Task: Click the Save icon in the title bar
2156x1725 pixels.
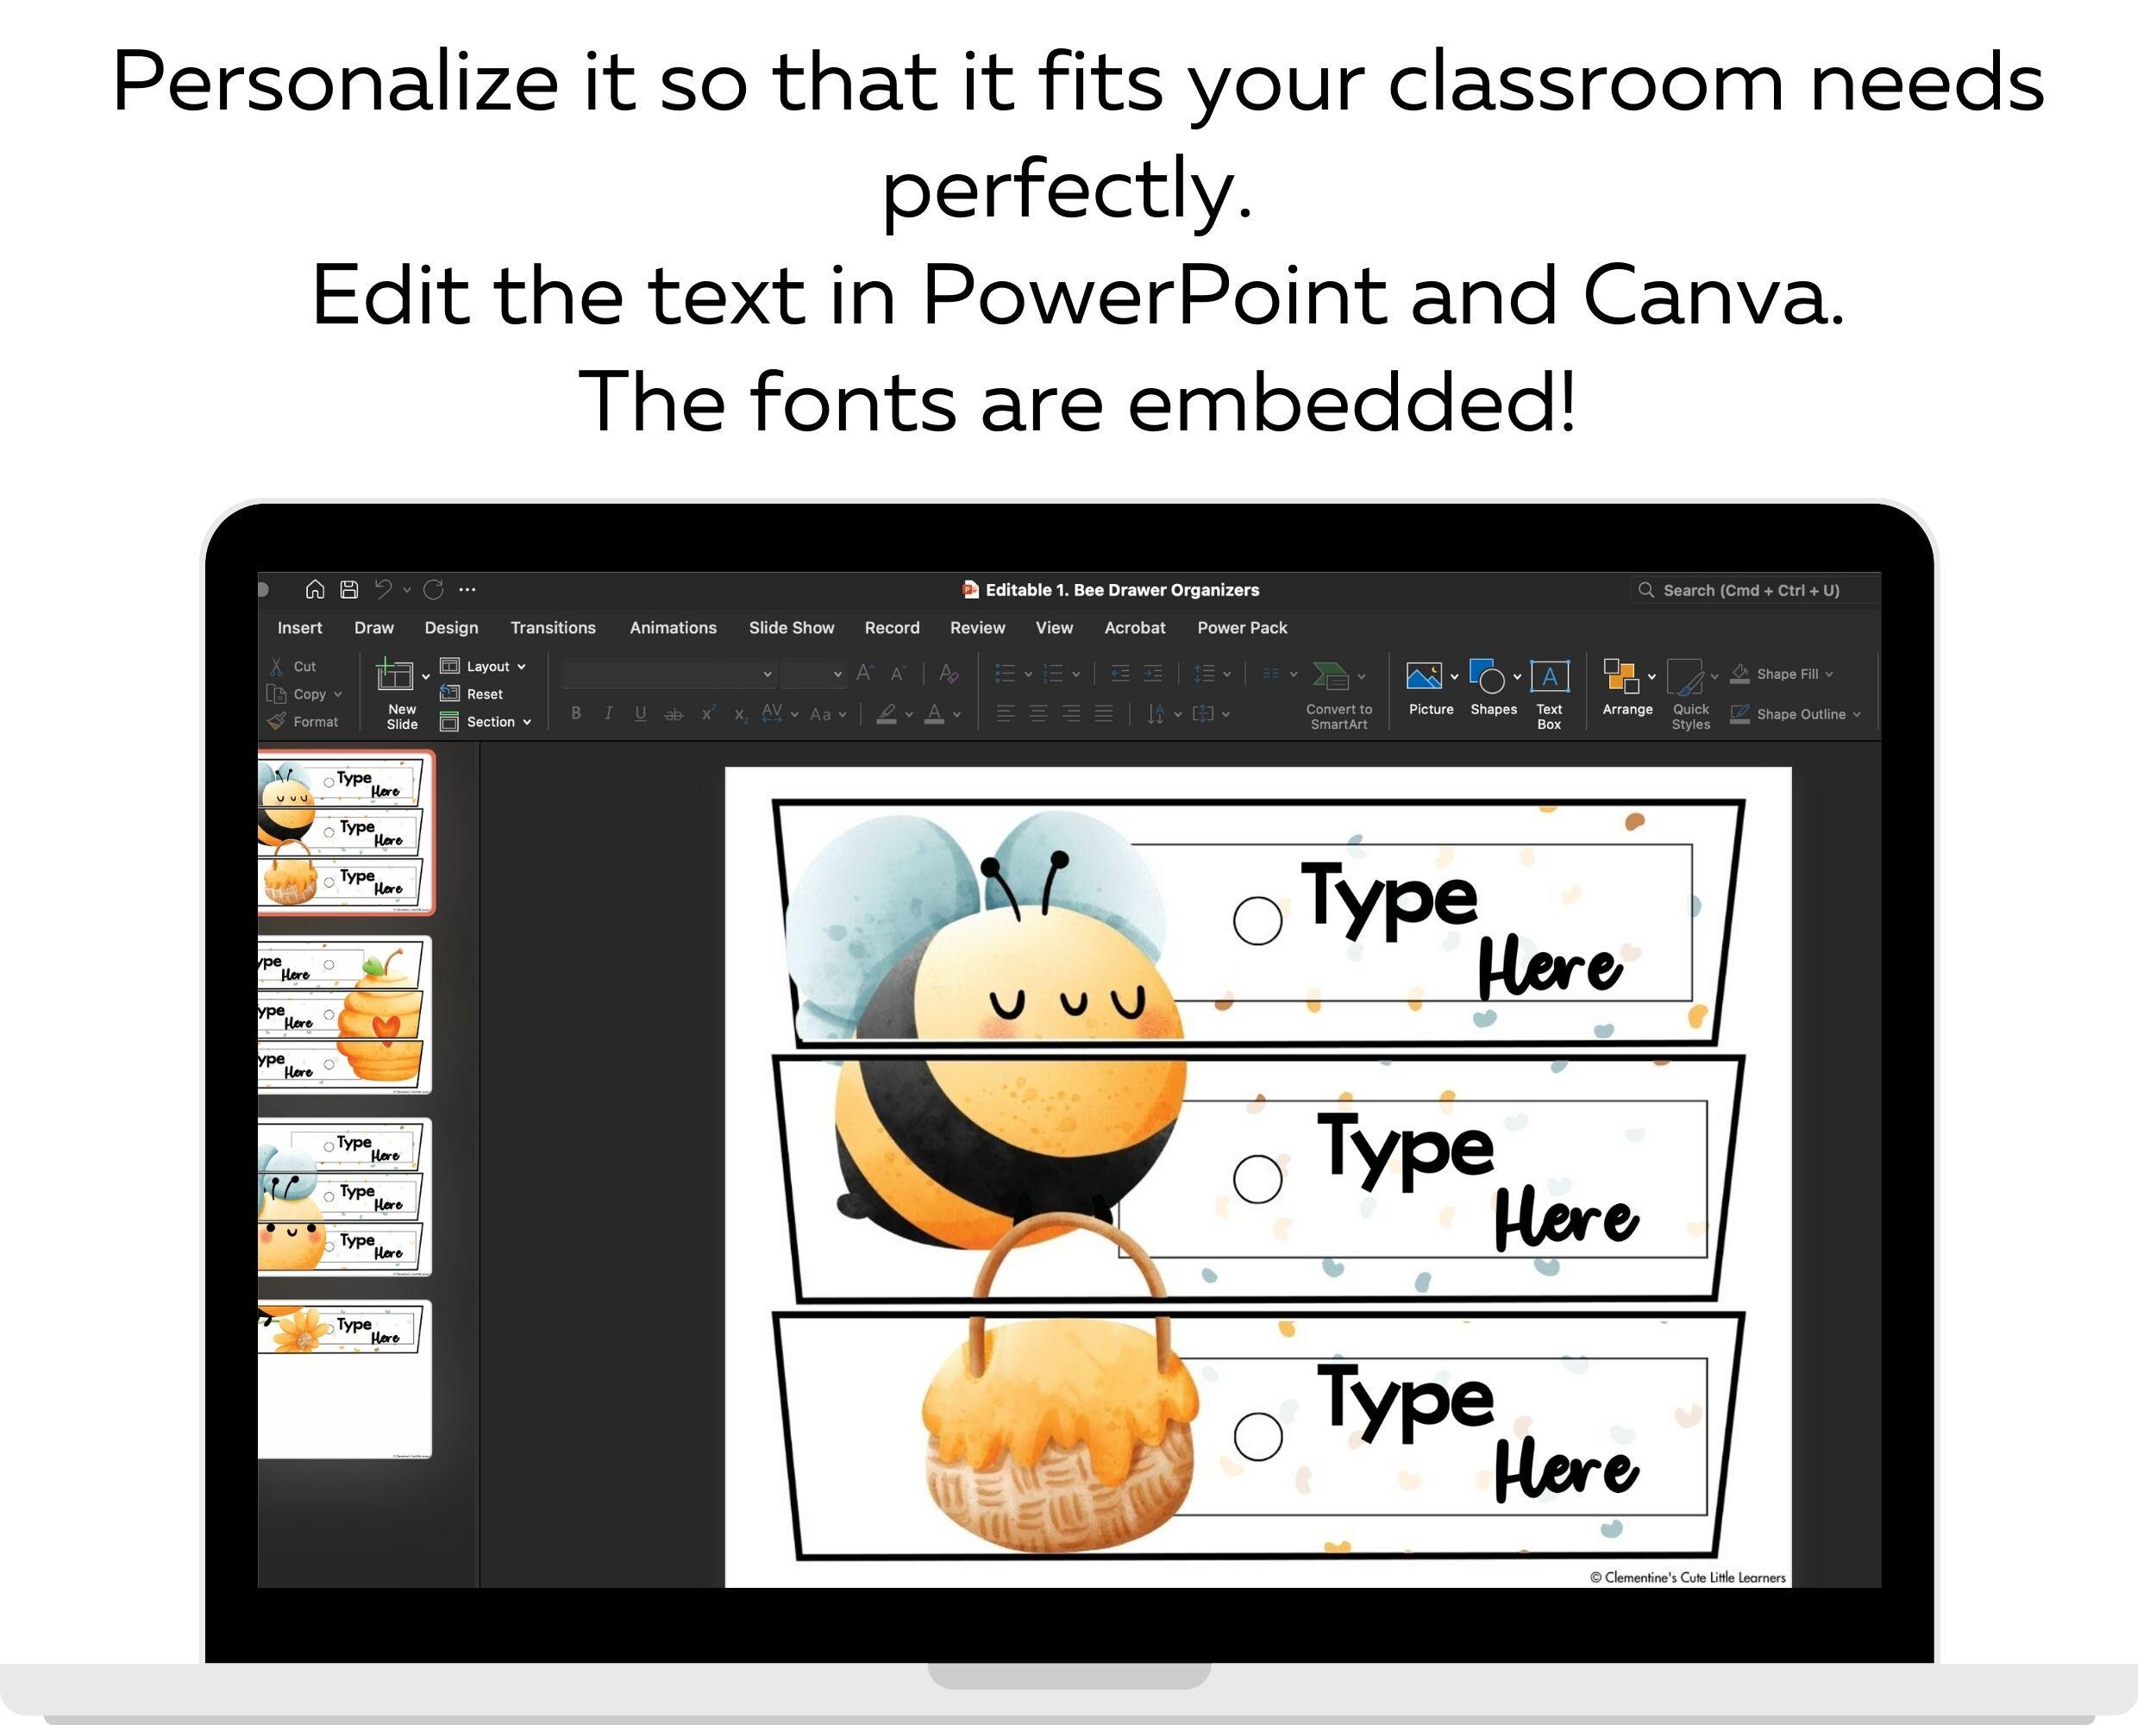Action: [348, 590]
